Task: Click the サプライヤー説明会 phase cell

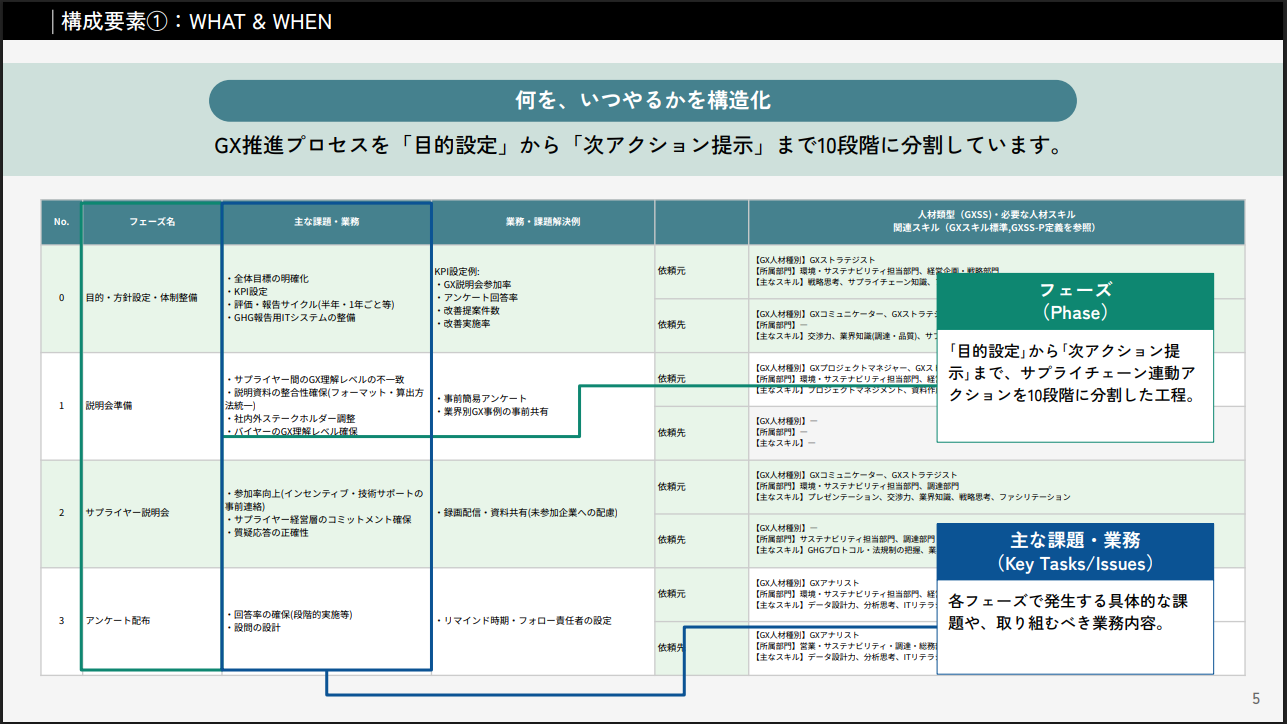Action: [128, 513]
